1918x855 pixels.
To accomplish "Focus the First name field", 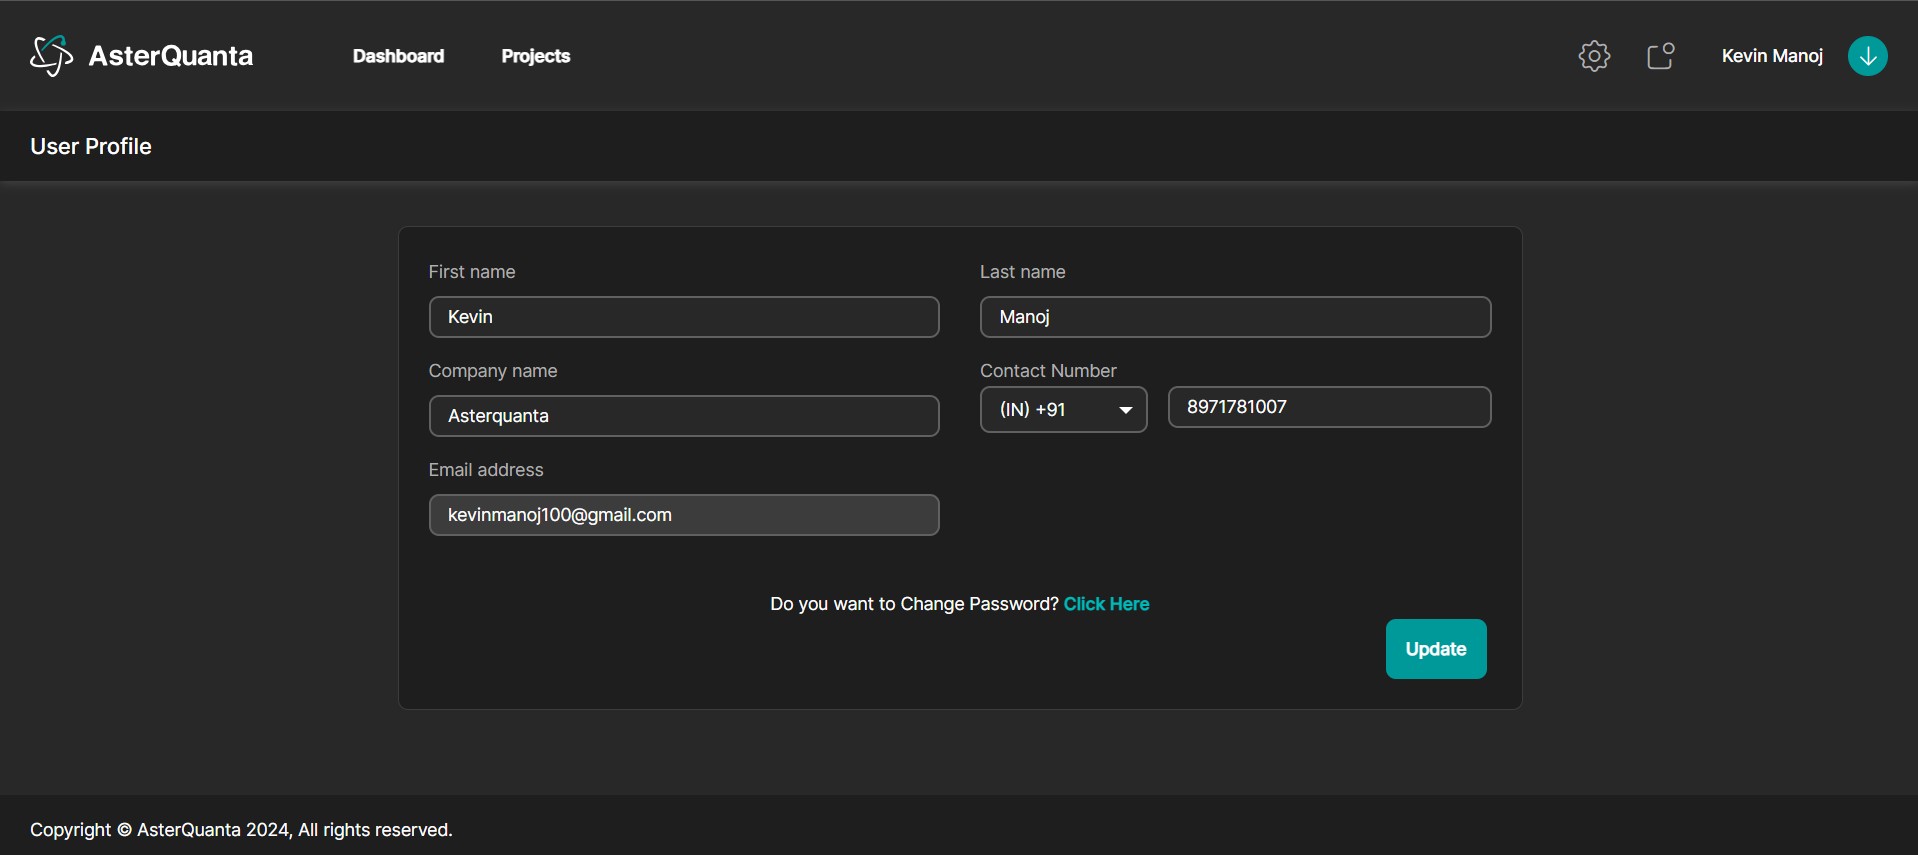I will pos(684,317).
